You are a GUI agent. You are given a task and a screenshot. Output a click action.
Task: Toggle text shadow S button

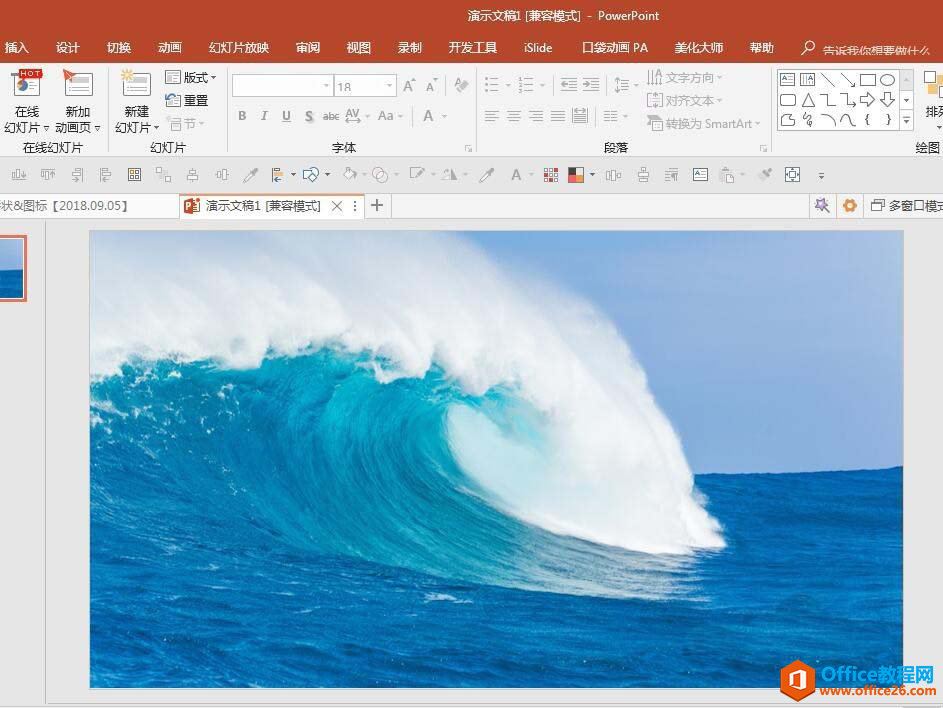309,116
